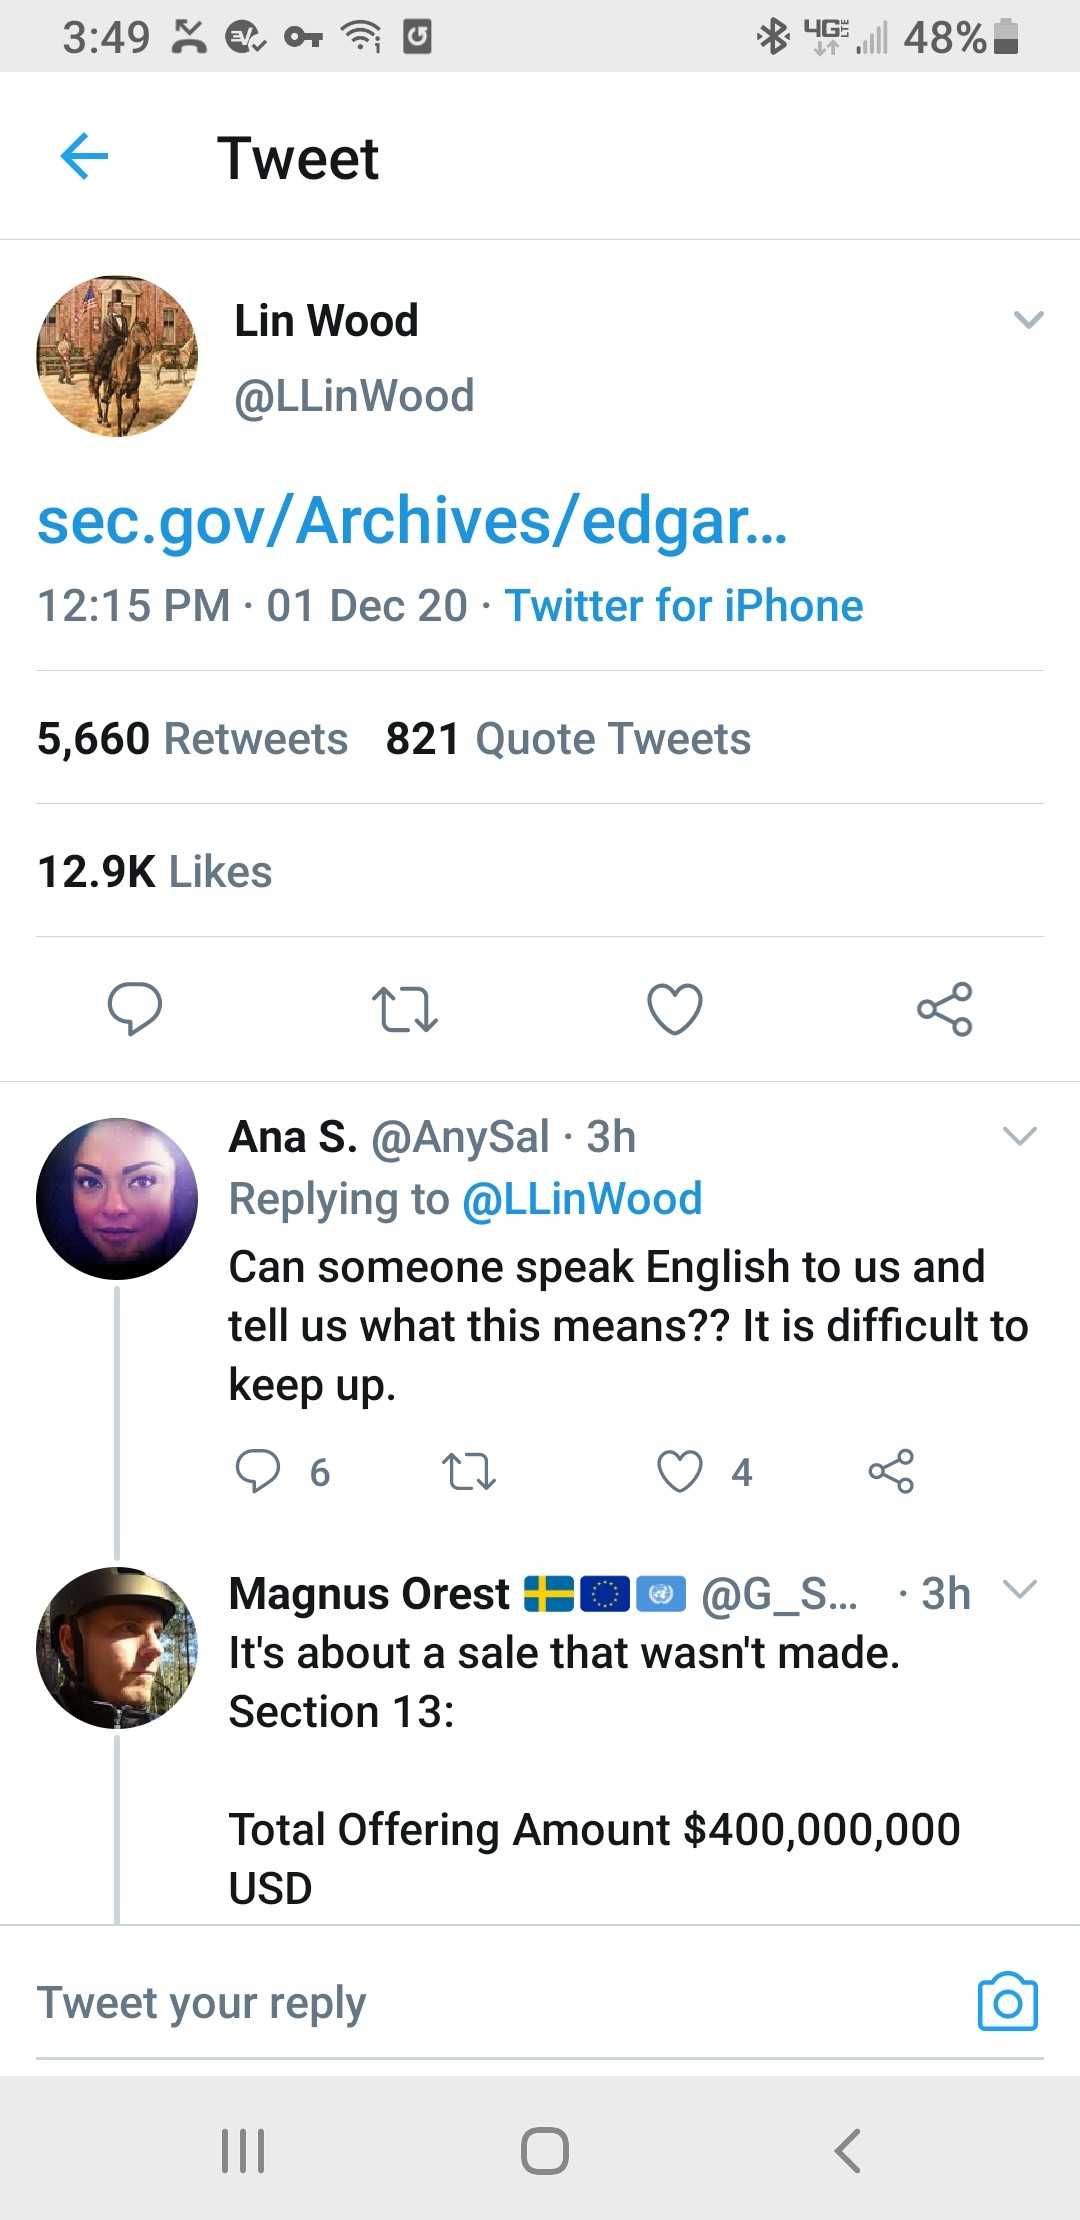Open the Twitter for iPhone link

coord(683,606)
